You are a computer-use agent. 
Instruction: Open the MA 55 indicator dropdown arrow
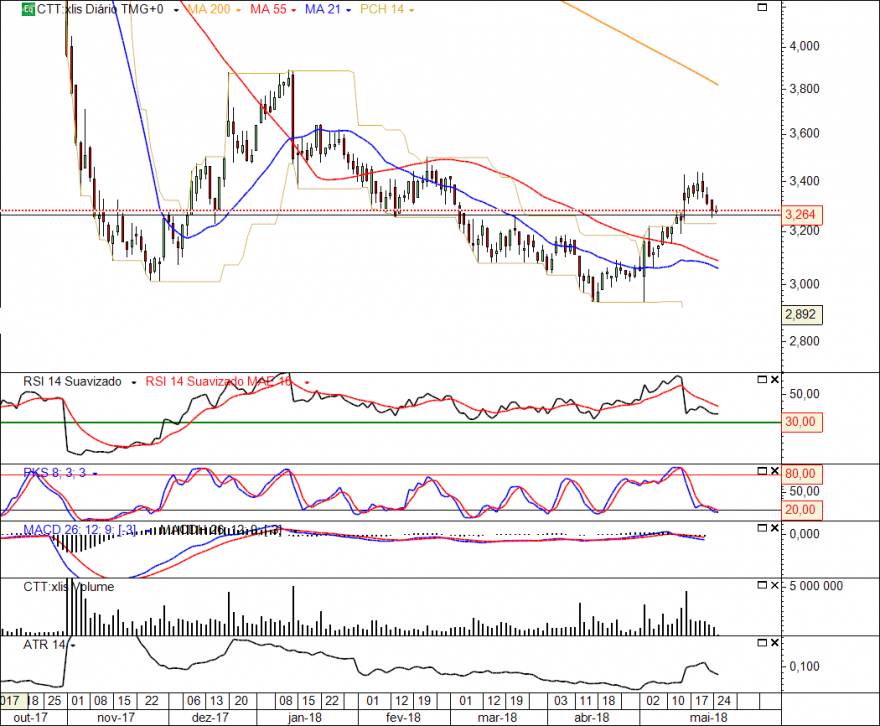tap(294, 10)
